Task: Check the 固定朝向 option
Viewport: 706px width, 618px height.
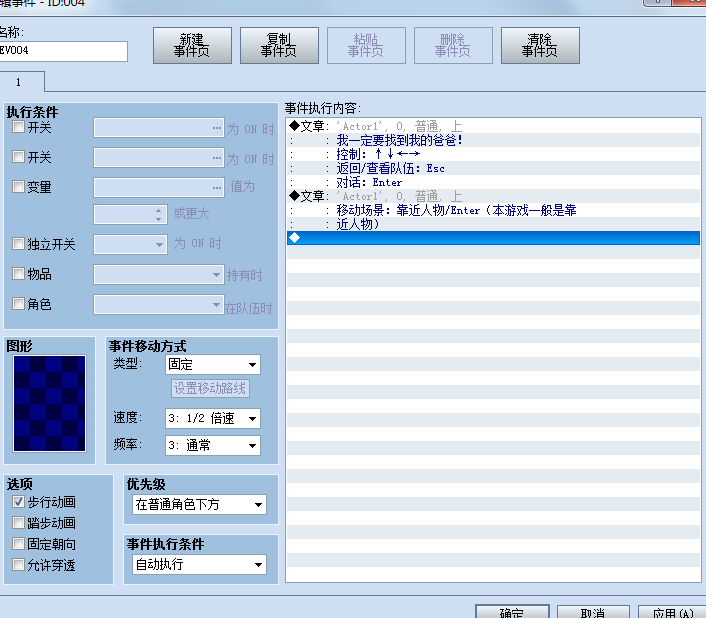Action: coord(18,544)
